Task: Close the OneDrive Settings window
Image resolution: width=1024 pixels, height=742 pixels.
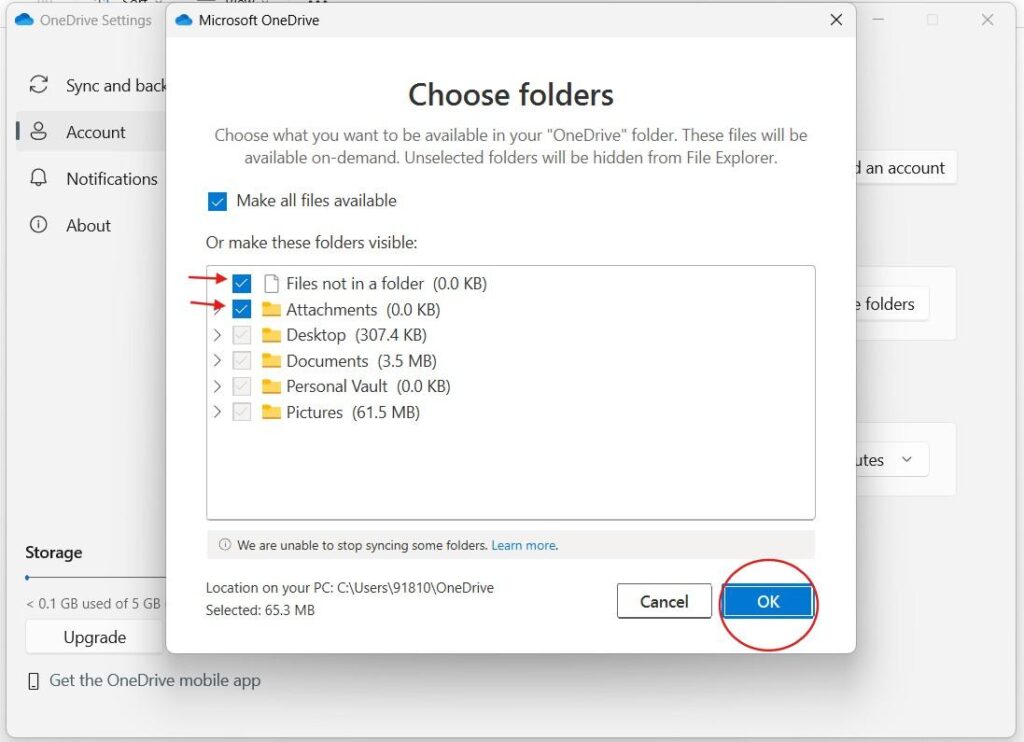Action: [987, 20]
